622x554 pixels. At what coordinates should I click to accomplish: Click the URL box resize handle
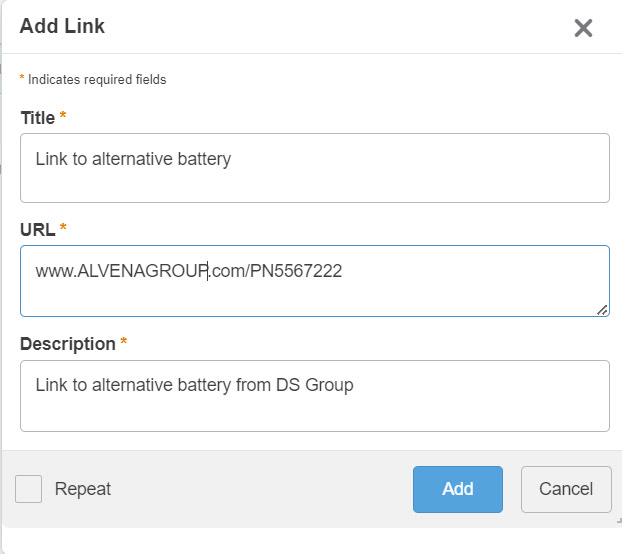point(602,309)
